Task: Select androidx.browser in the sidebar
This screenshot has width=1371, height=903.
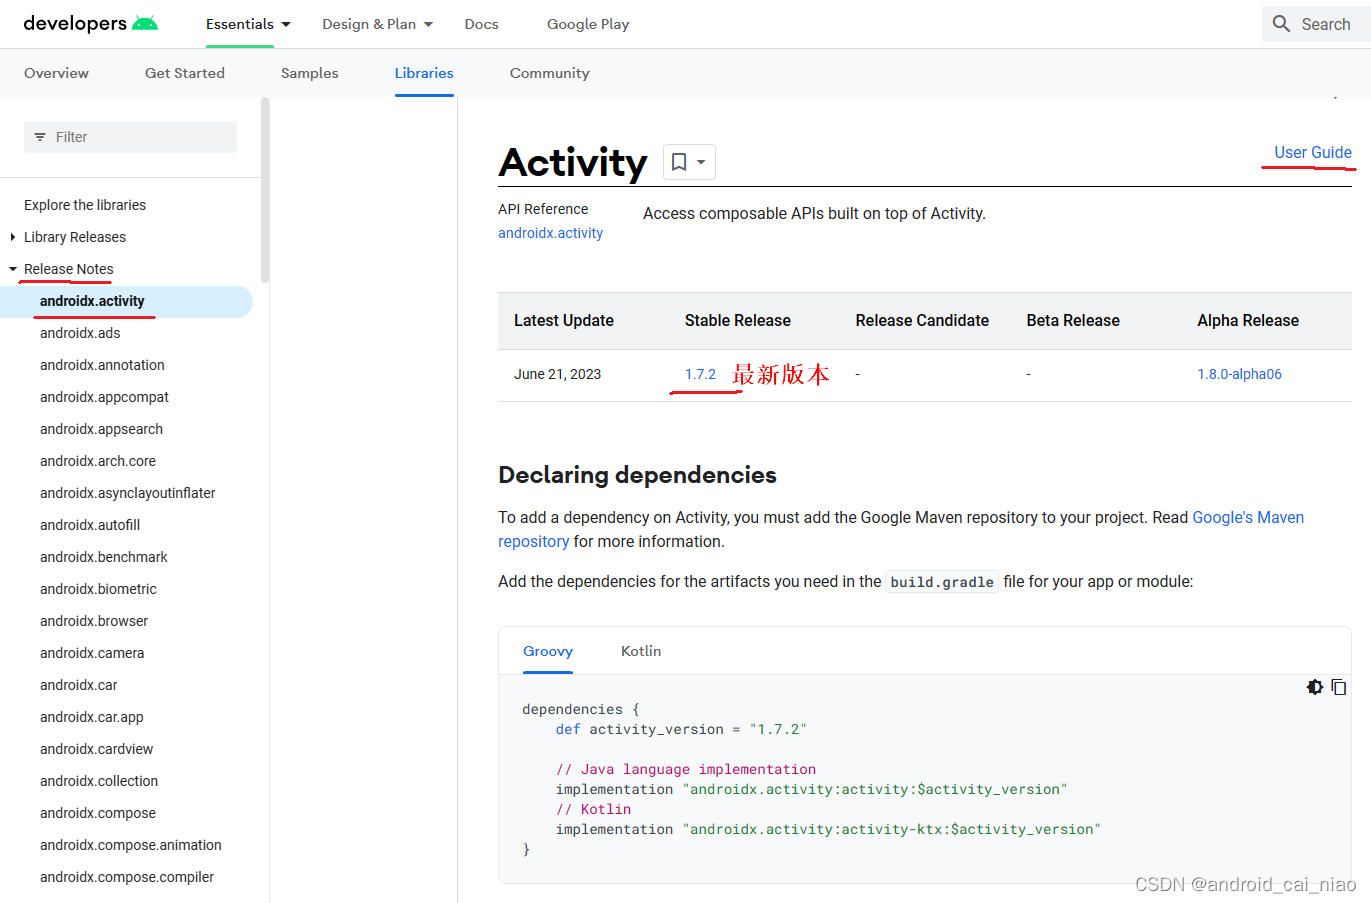Action: [x=94, y=621]
